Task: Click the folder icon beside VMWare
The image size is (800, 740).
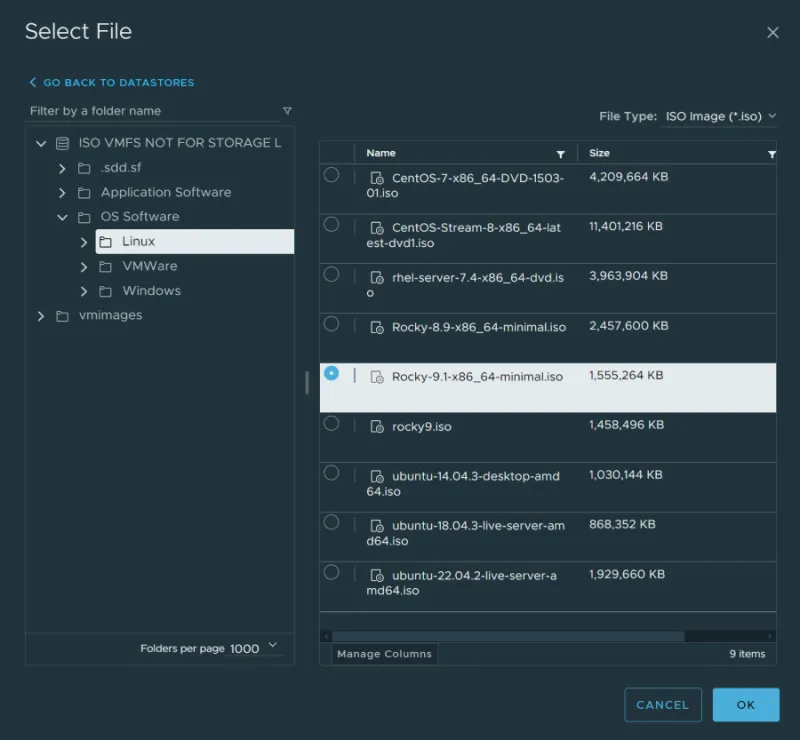Action: pyautogui.click(x=106, y=266)
